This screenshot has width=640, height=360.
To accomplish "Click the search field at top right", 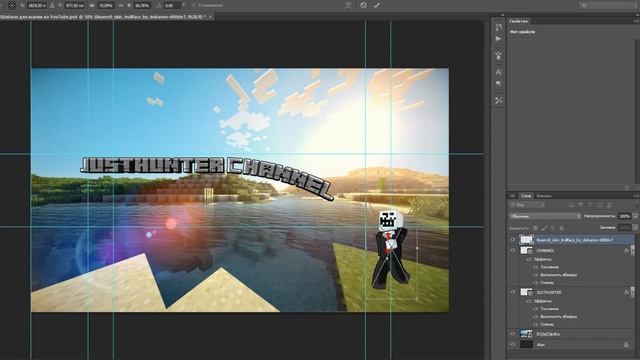I will pyautogui.click(x=608, y=5).
